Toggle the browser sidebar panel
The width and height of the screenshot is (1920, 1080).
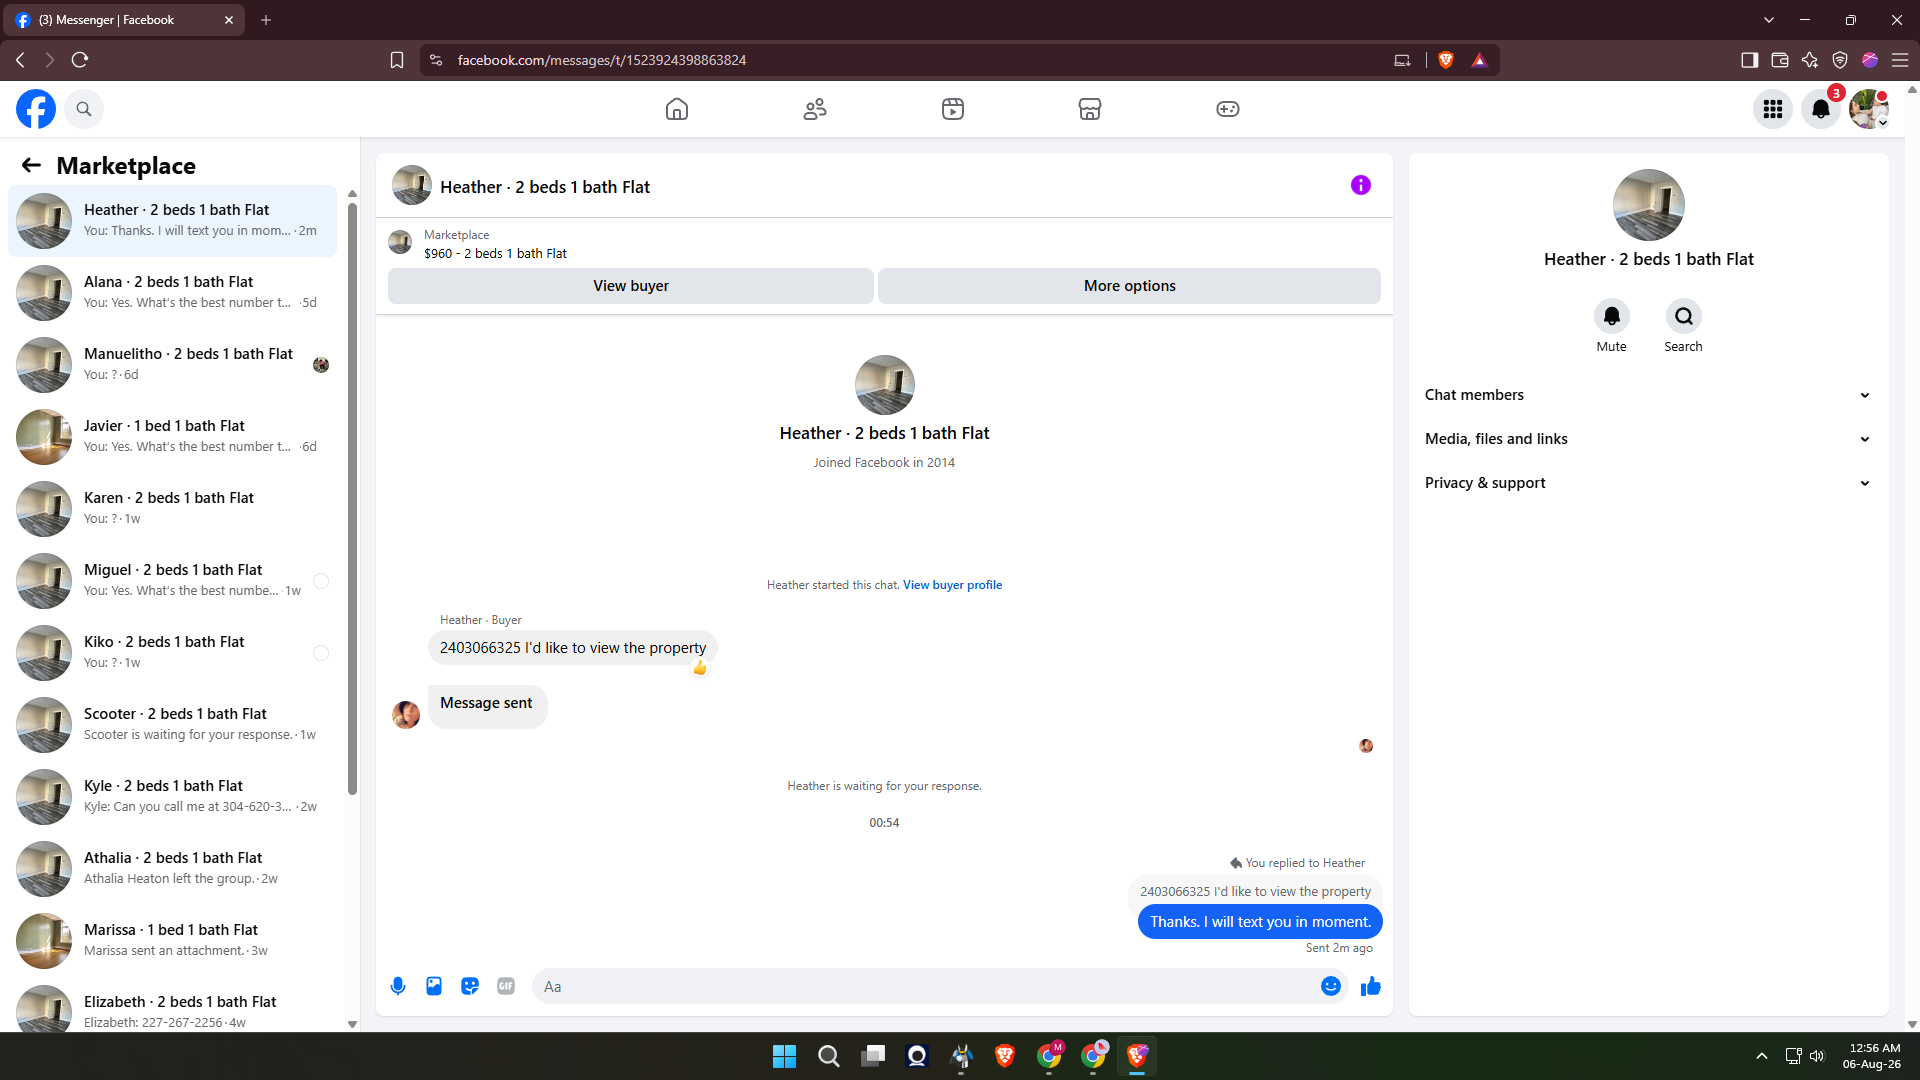[x=1750, y=60]
